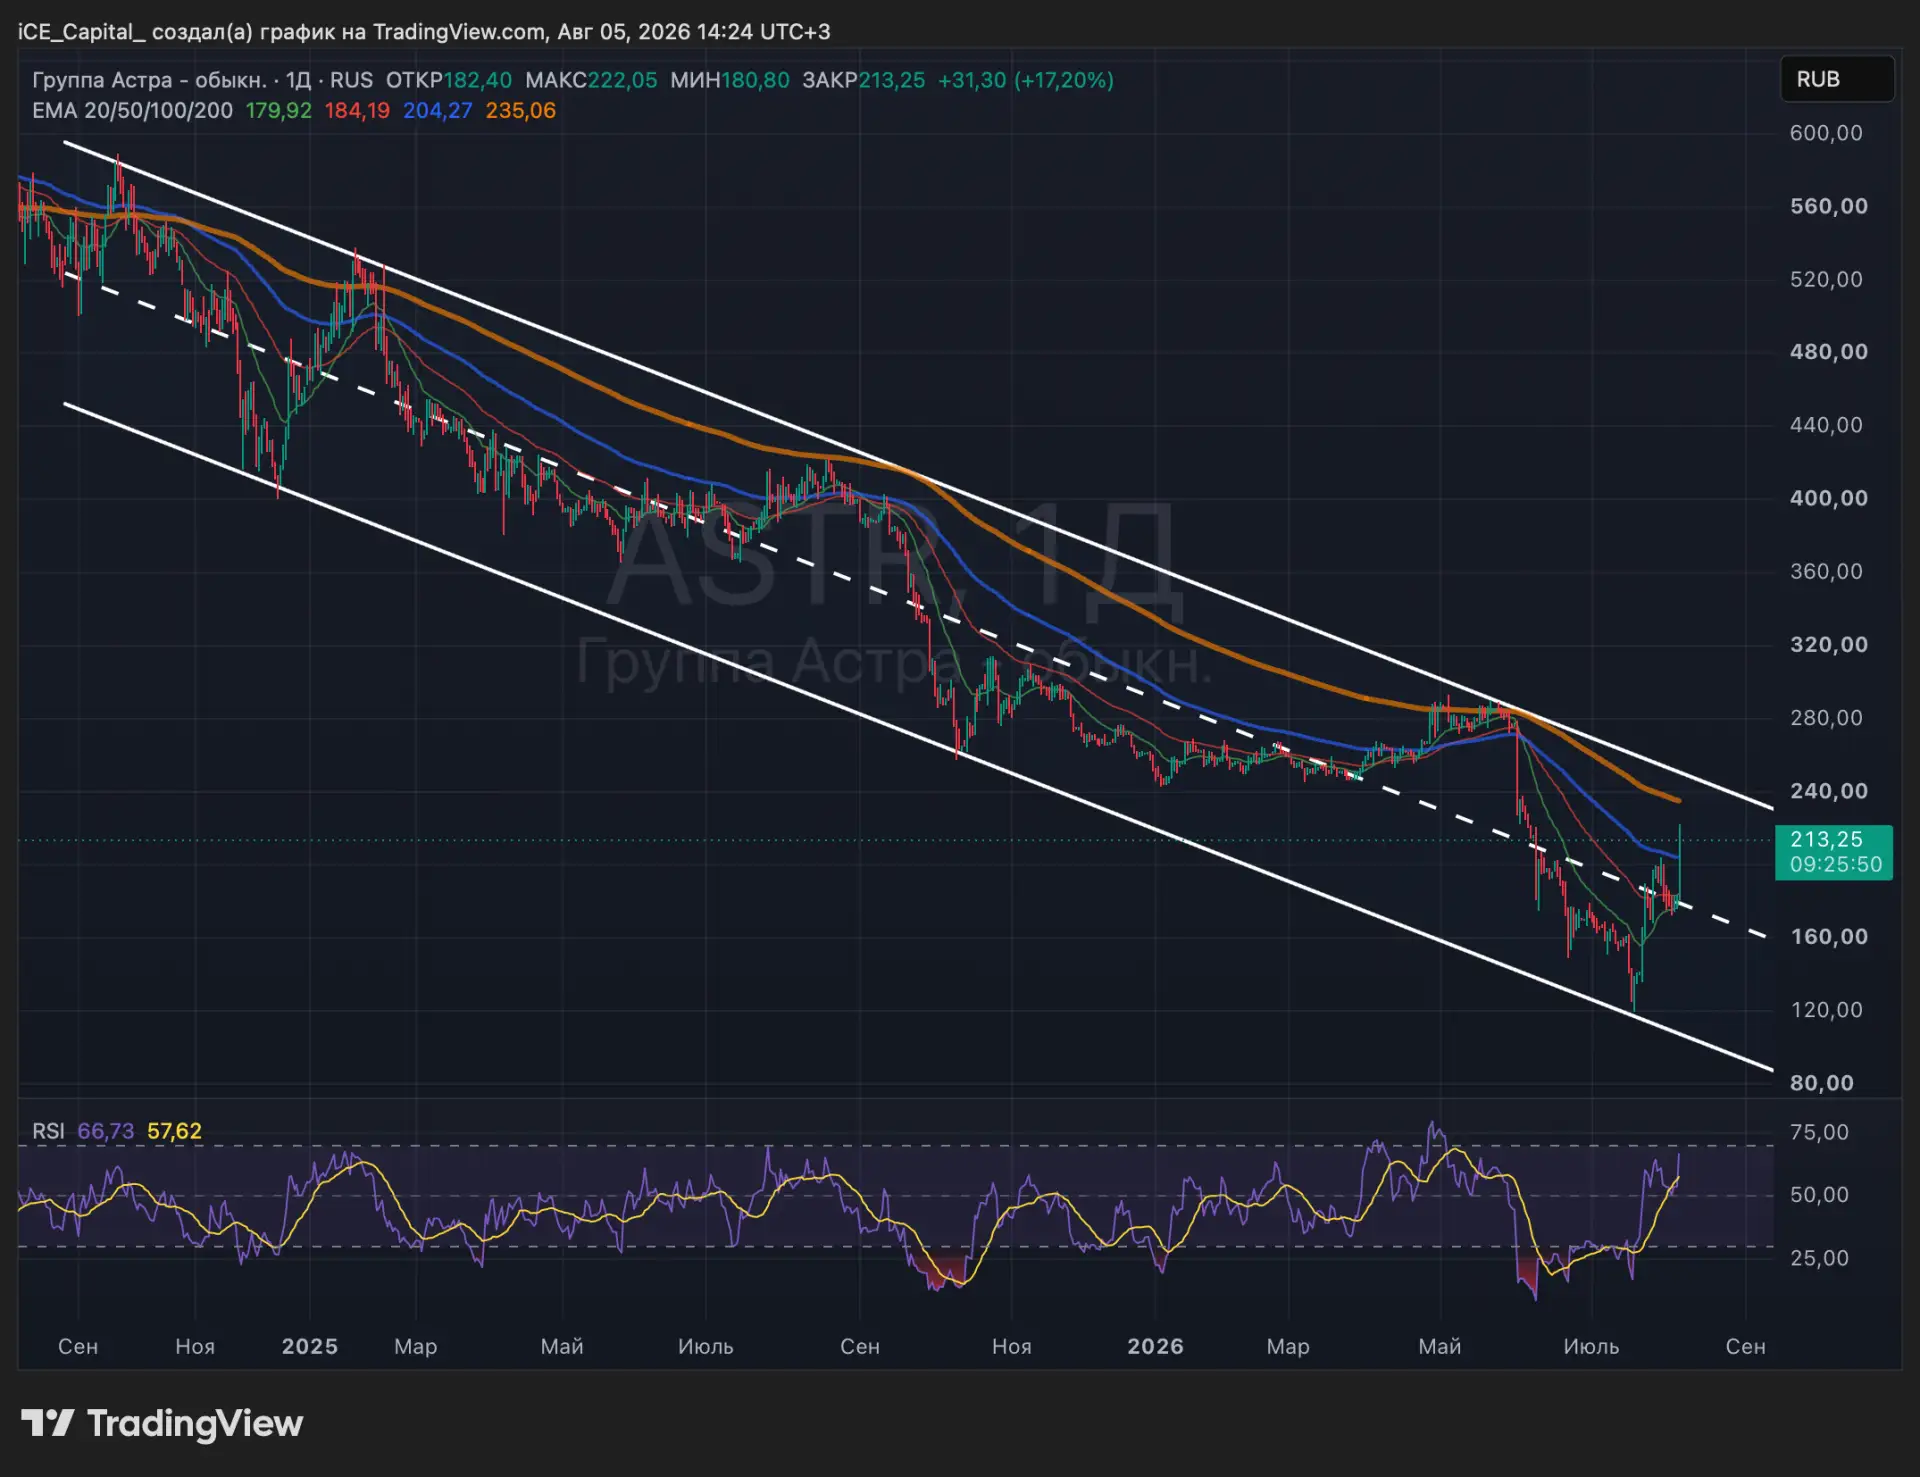1920x1477 pixels.
Task: Click the 320,00 price axis label
Action: [x=1829, y=644]
